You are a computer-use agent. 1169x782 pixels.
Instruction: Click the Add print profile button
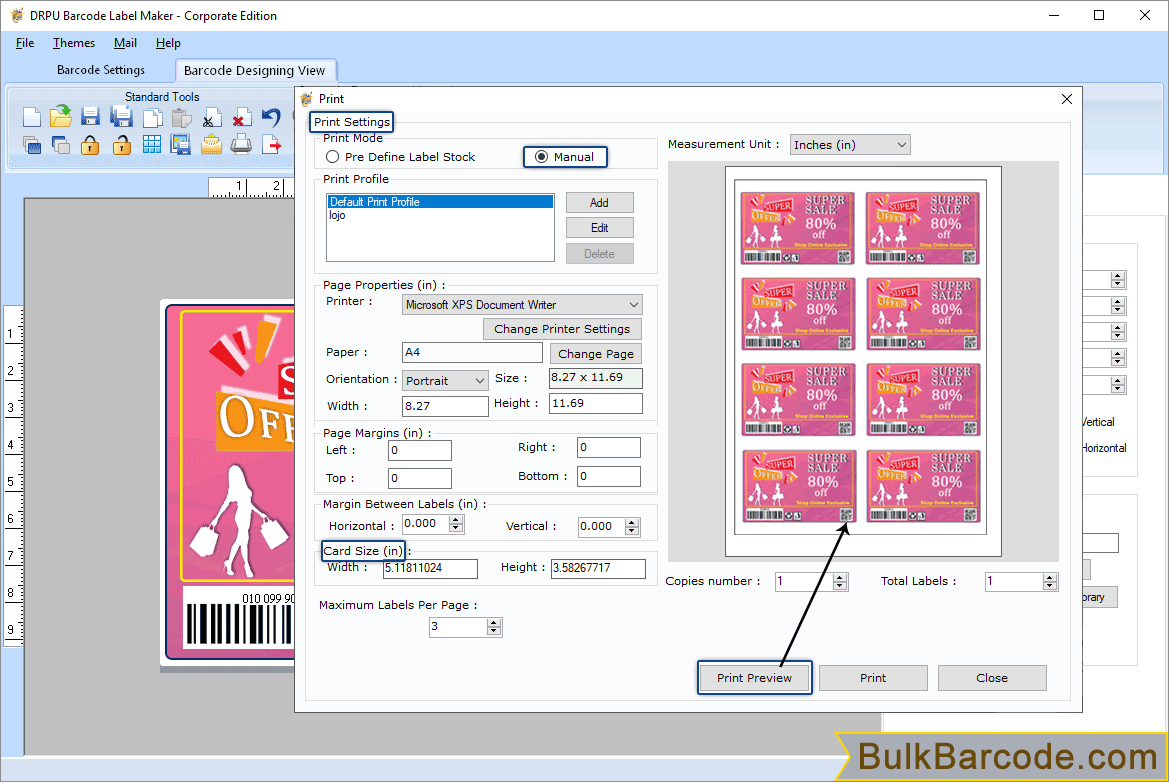599,203
